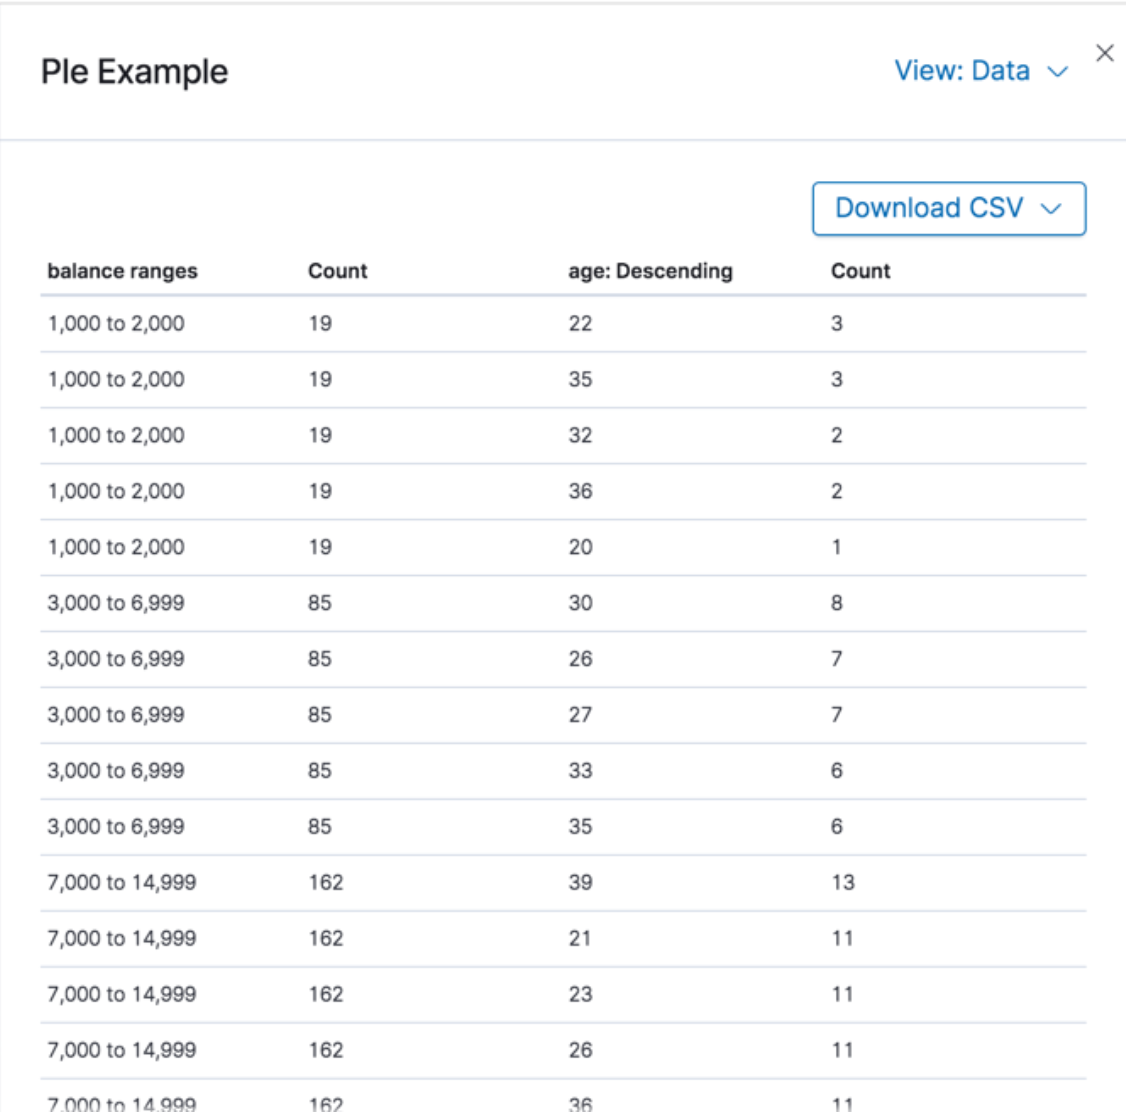Viewport: 1126px width, 1112px height.
Task: Click the age 30 cell value
Action: (x=580, y=603)
